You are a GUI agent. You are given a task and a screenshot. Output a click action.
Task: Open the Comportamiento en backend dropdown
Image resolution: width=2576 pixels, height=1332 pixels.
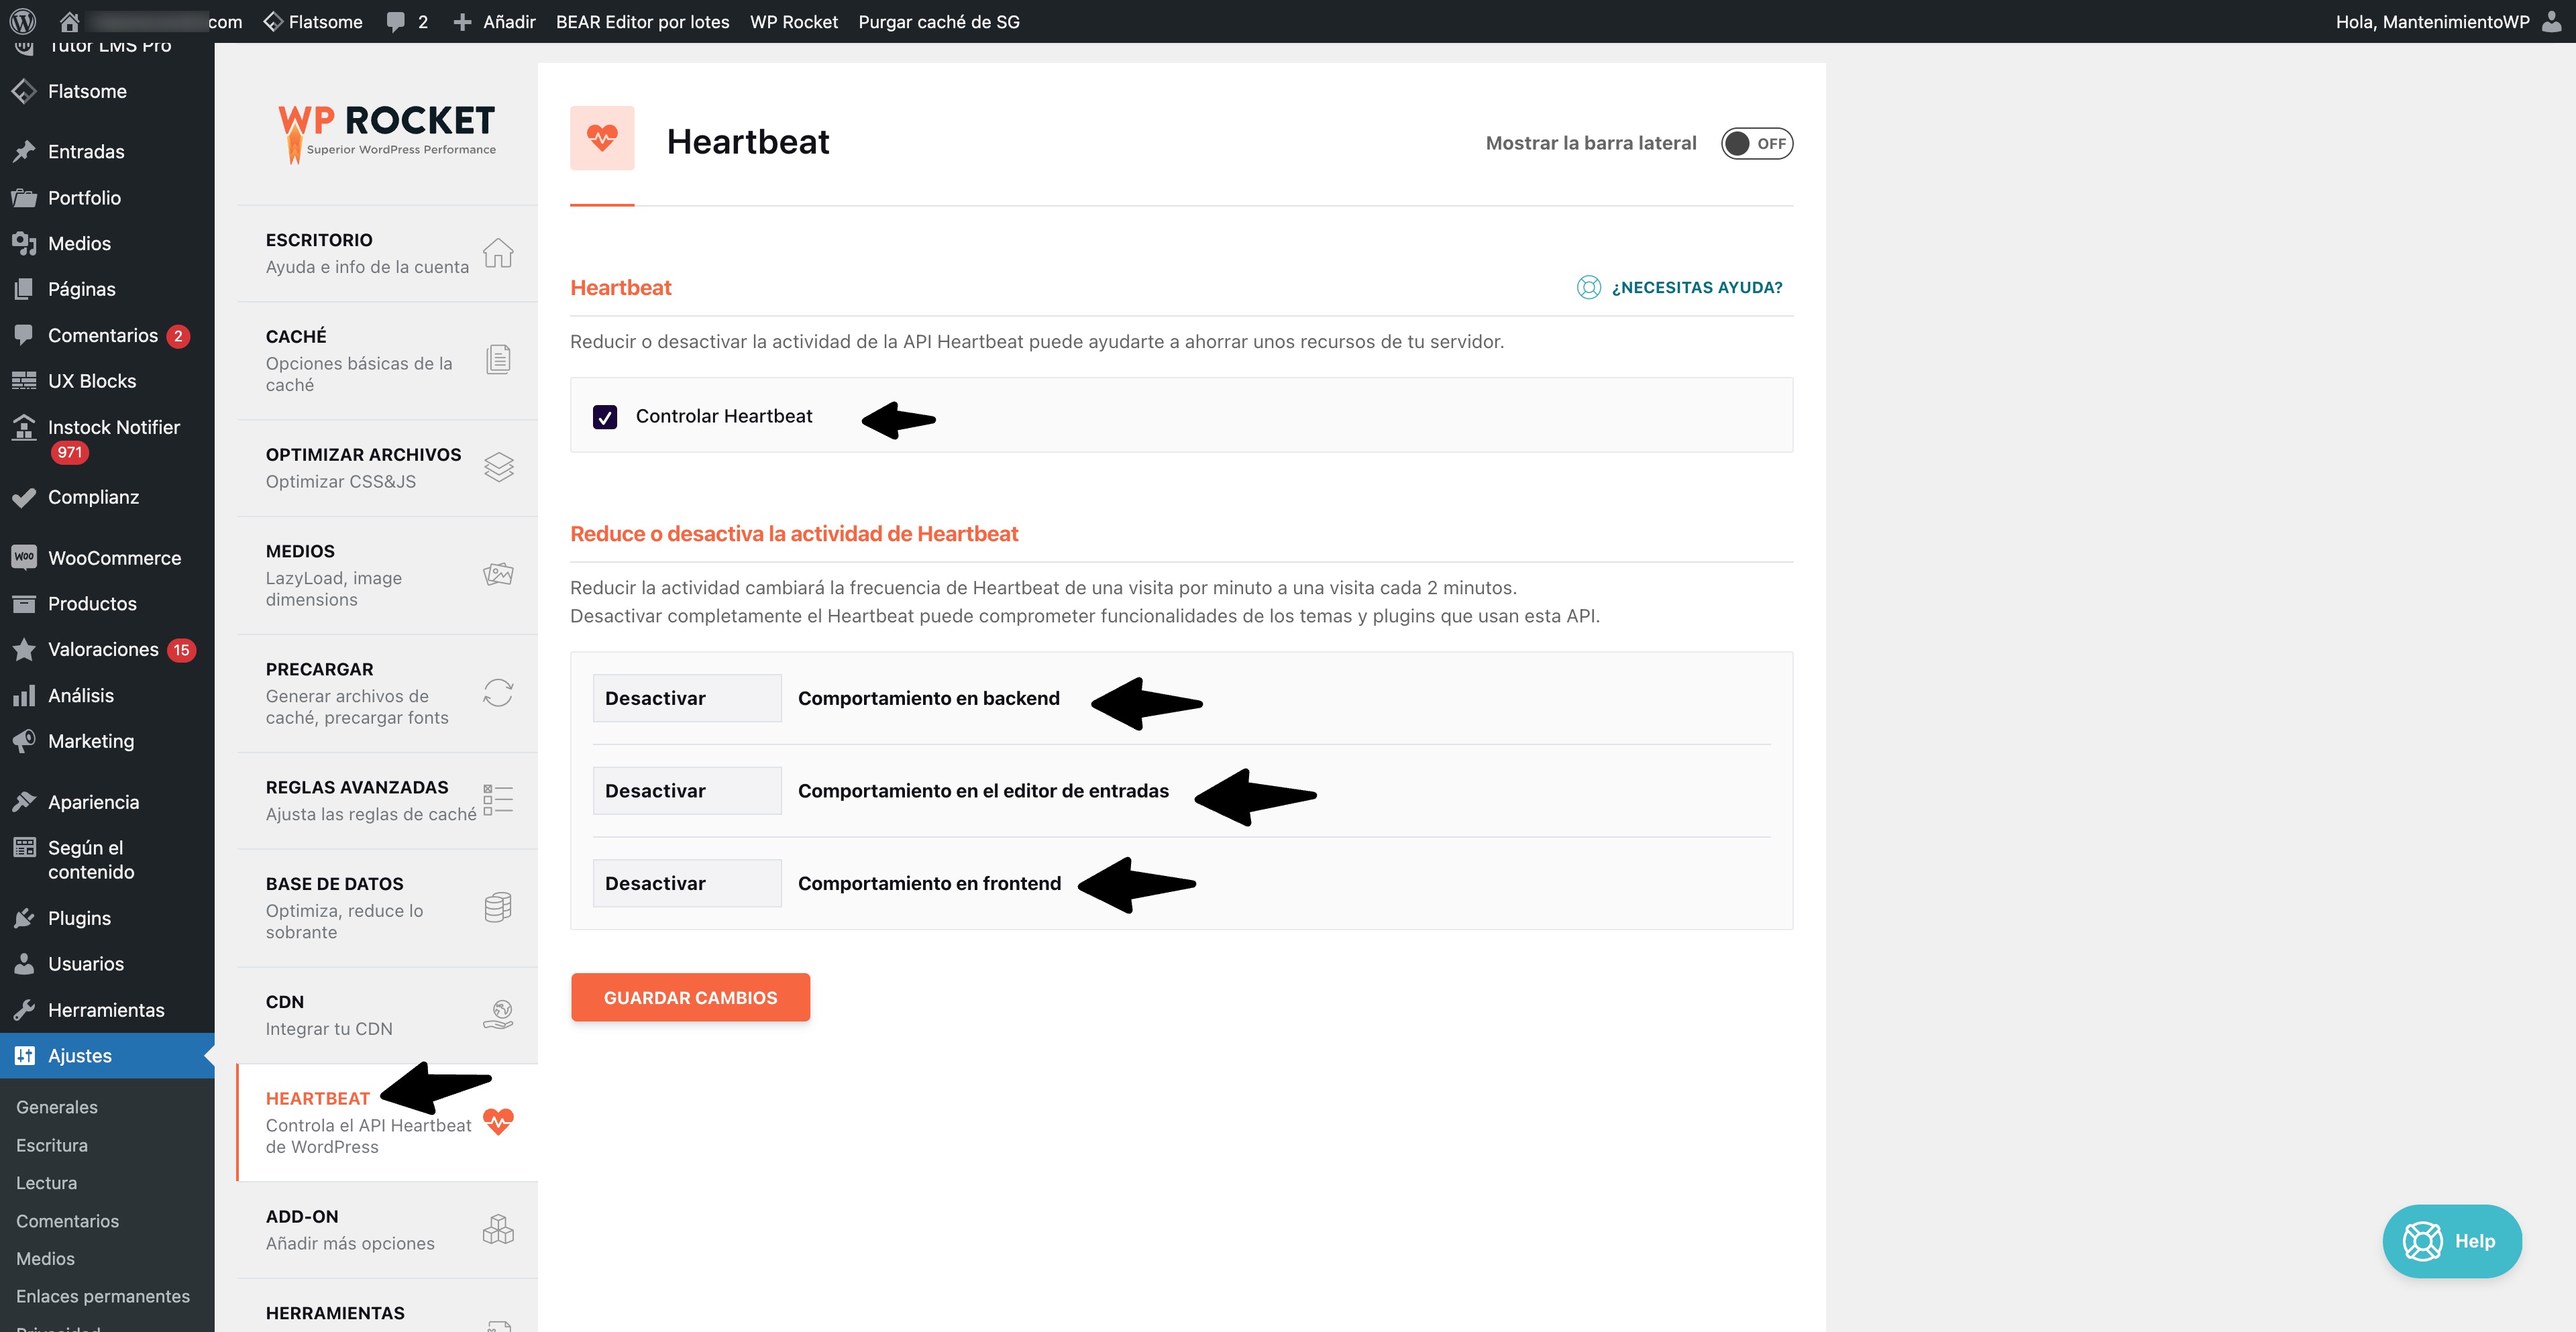click(686, 698)
